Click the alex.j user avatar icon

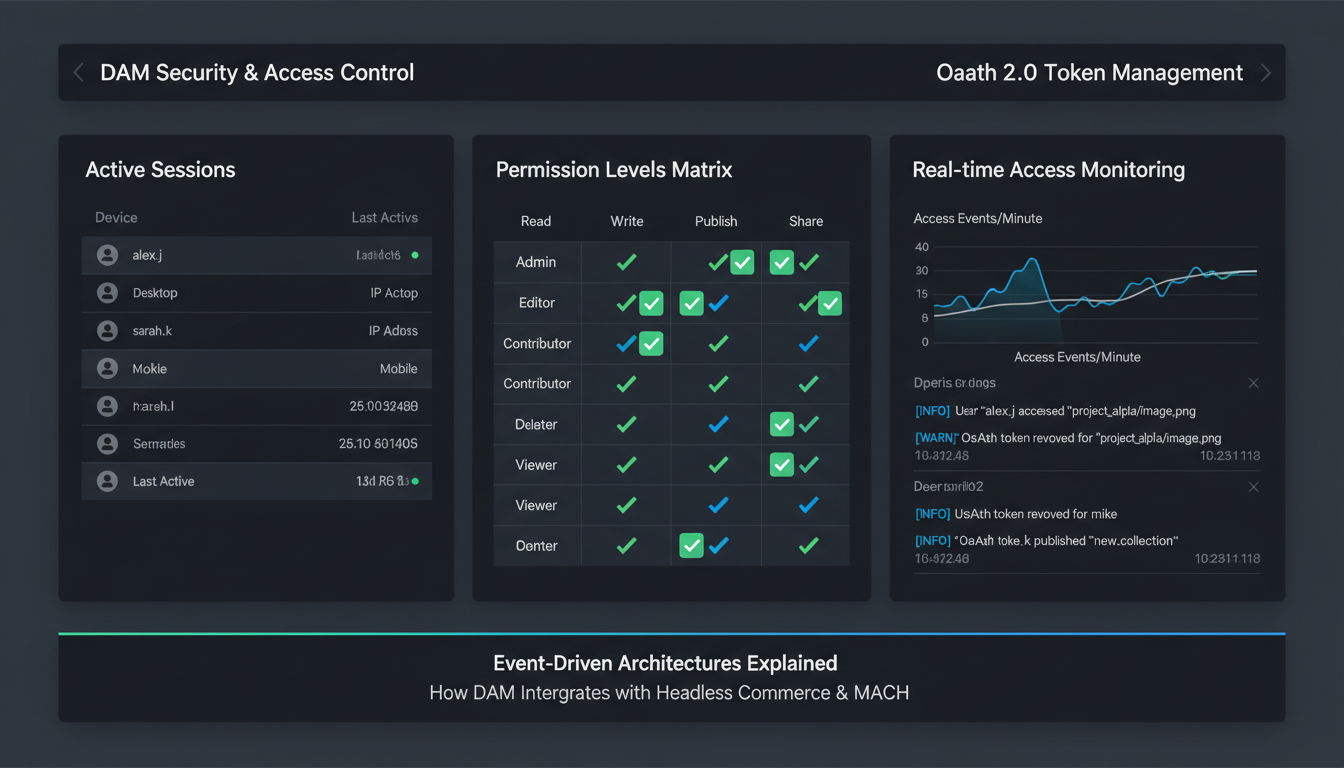click(x=107, y=255)
